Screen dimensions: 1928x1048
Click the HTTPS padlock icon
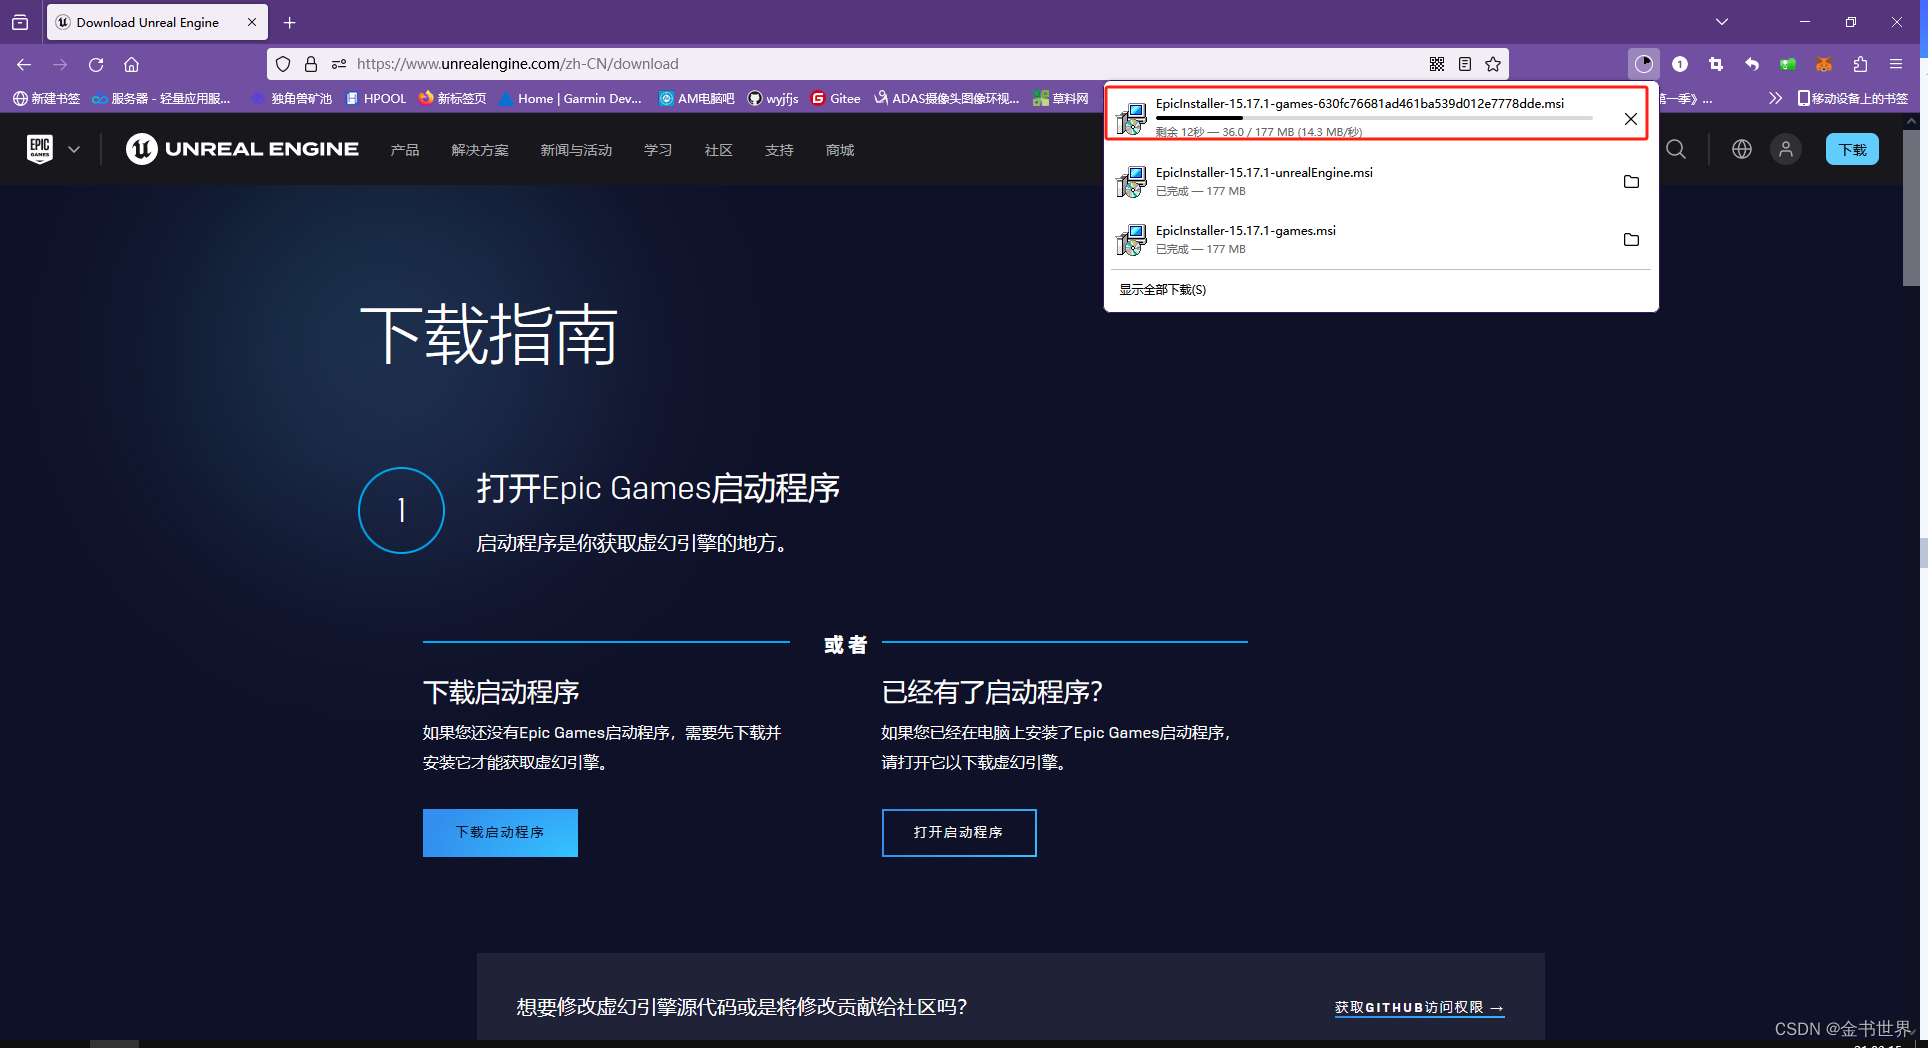click(310, 63)
